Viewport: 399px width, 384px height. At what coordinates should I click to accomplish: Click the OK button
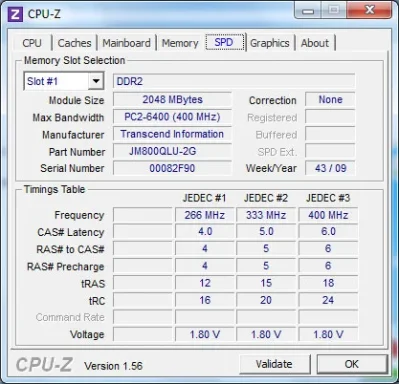(x=352, y=364)
